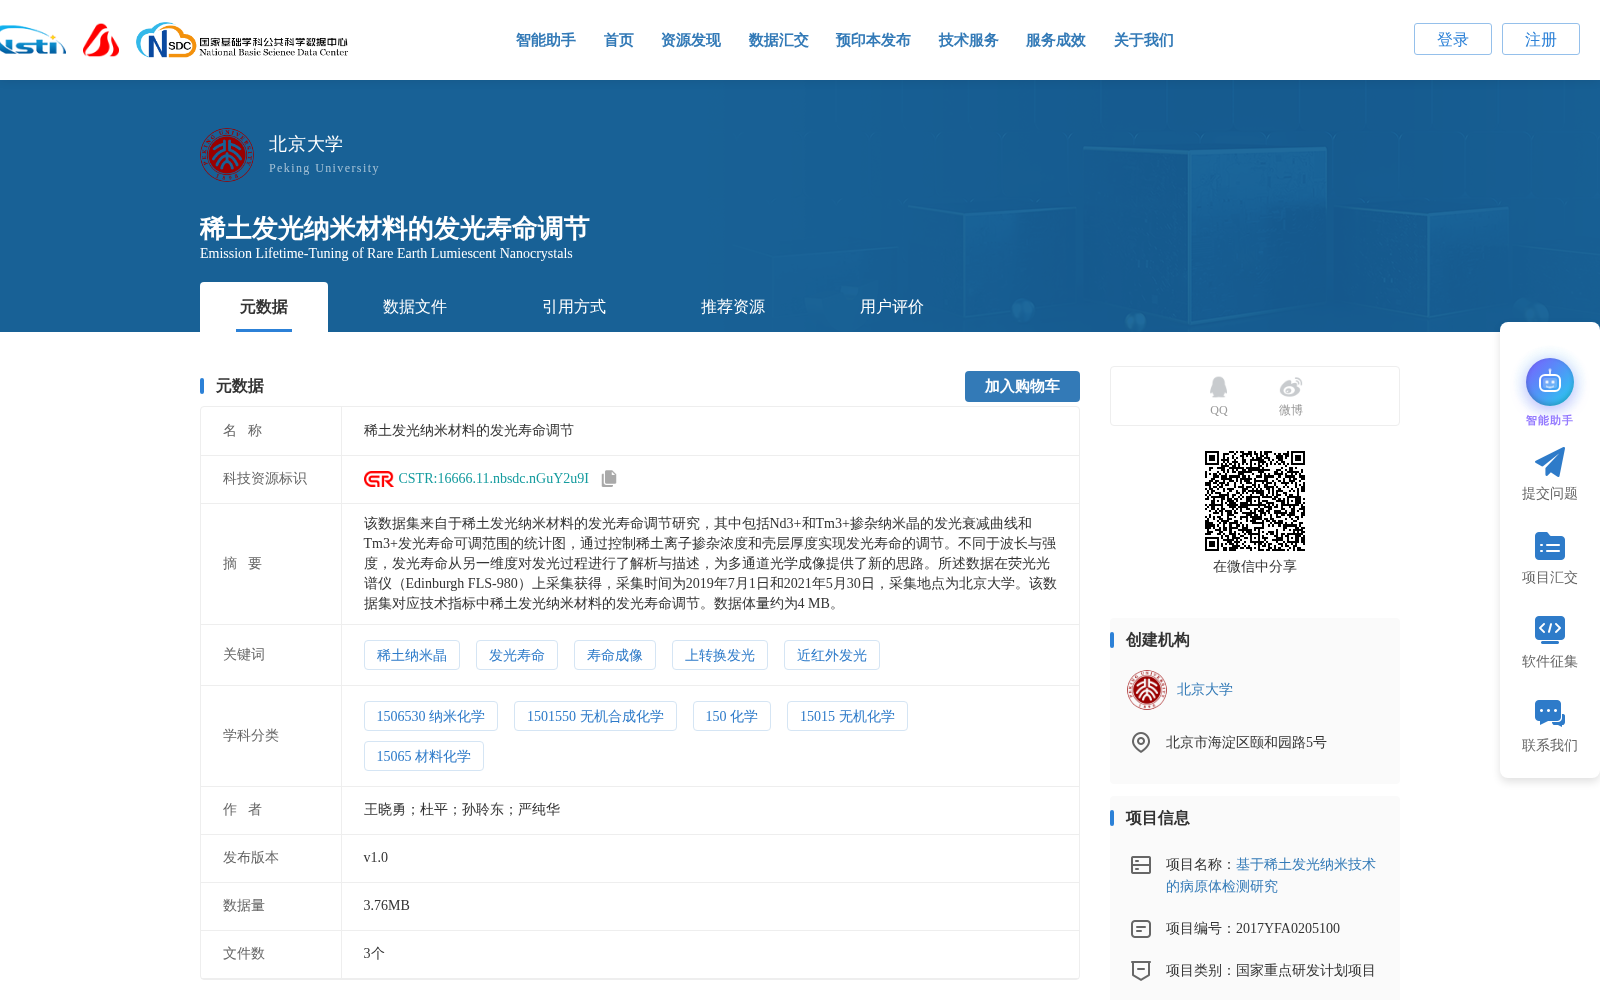Click file count value 3个

point(374,954)
